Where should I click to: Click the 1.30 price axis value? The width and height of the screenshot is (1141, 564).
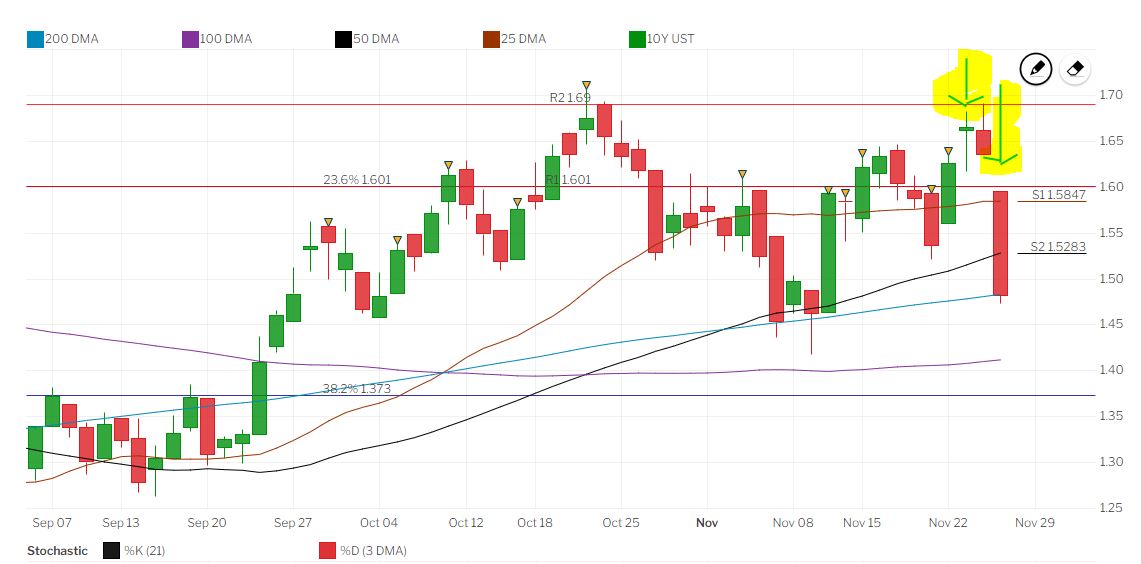(x=1110, y=461)
